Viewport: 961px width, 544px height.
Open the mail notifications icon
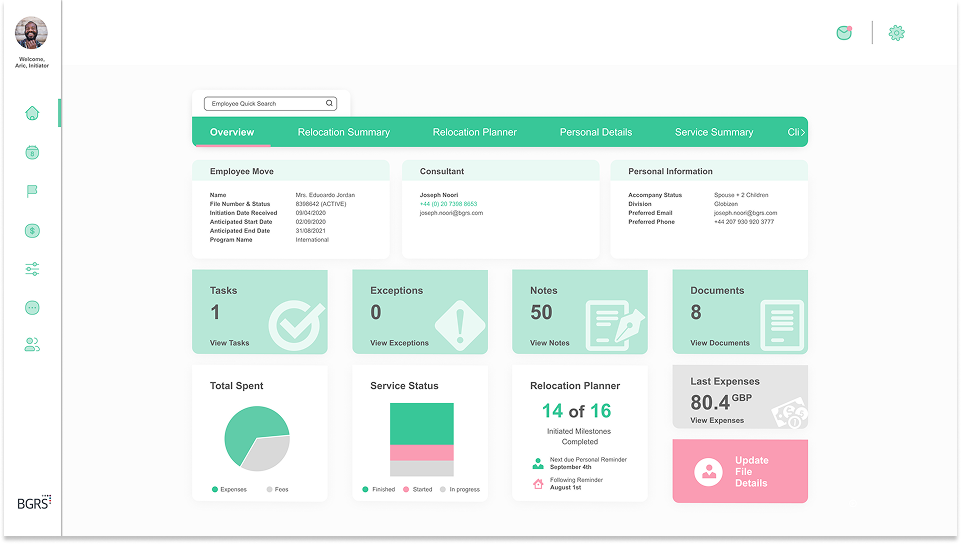(x=845, y=33)
